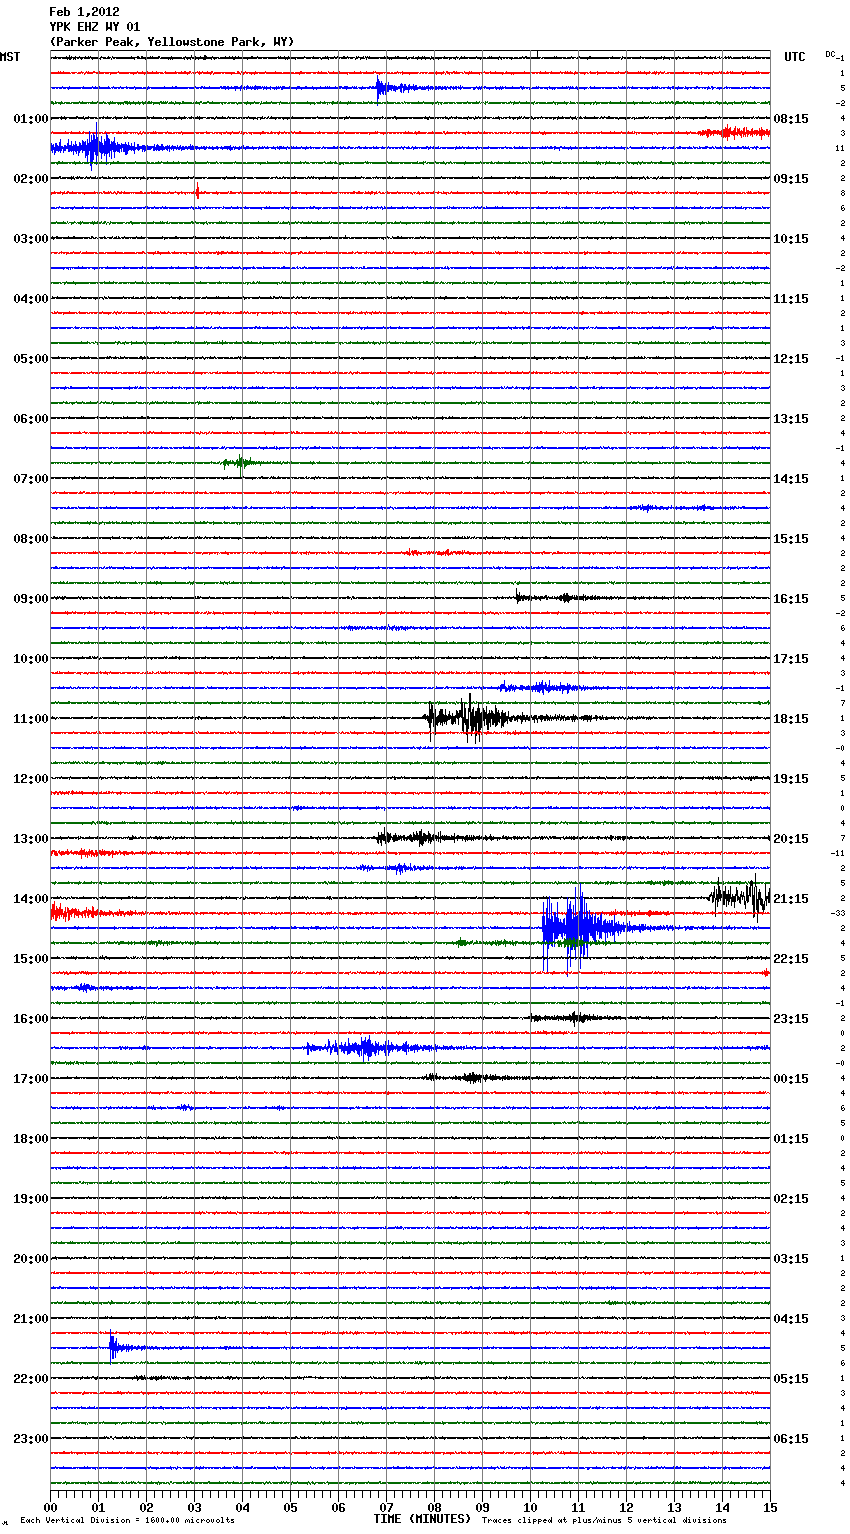Click the 20:15 UTC time label

click(x=791, y=839)
